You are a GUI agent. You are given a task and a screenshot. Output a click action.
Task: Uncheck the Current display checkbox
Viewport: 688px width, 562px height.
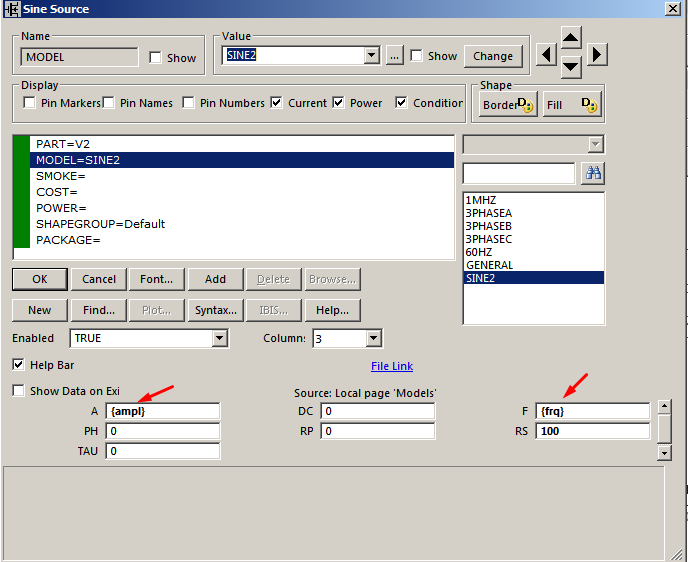[276, 103]
